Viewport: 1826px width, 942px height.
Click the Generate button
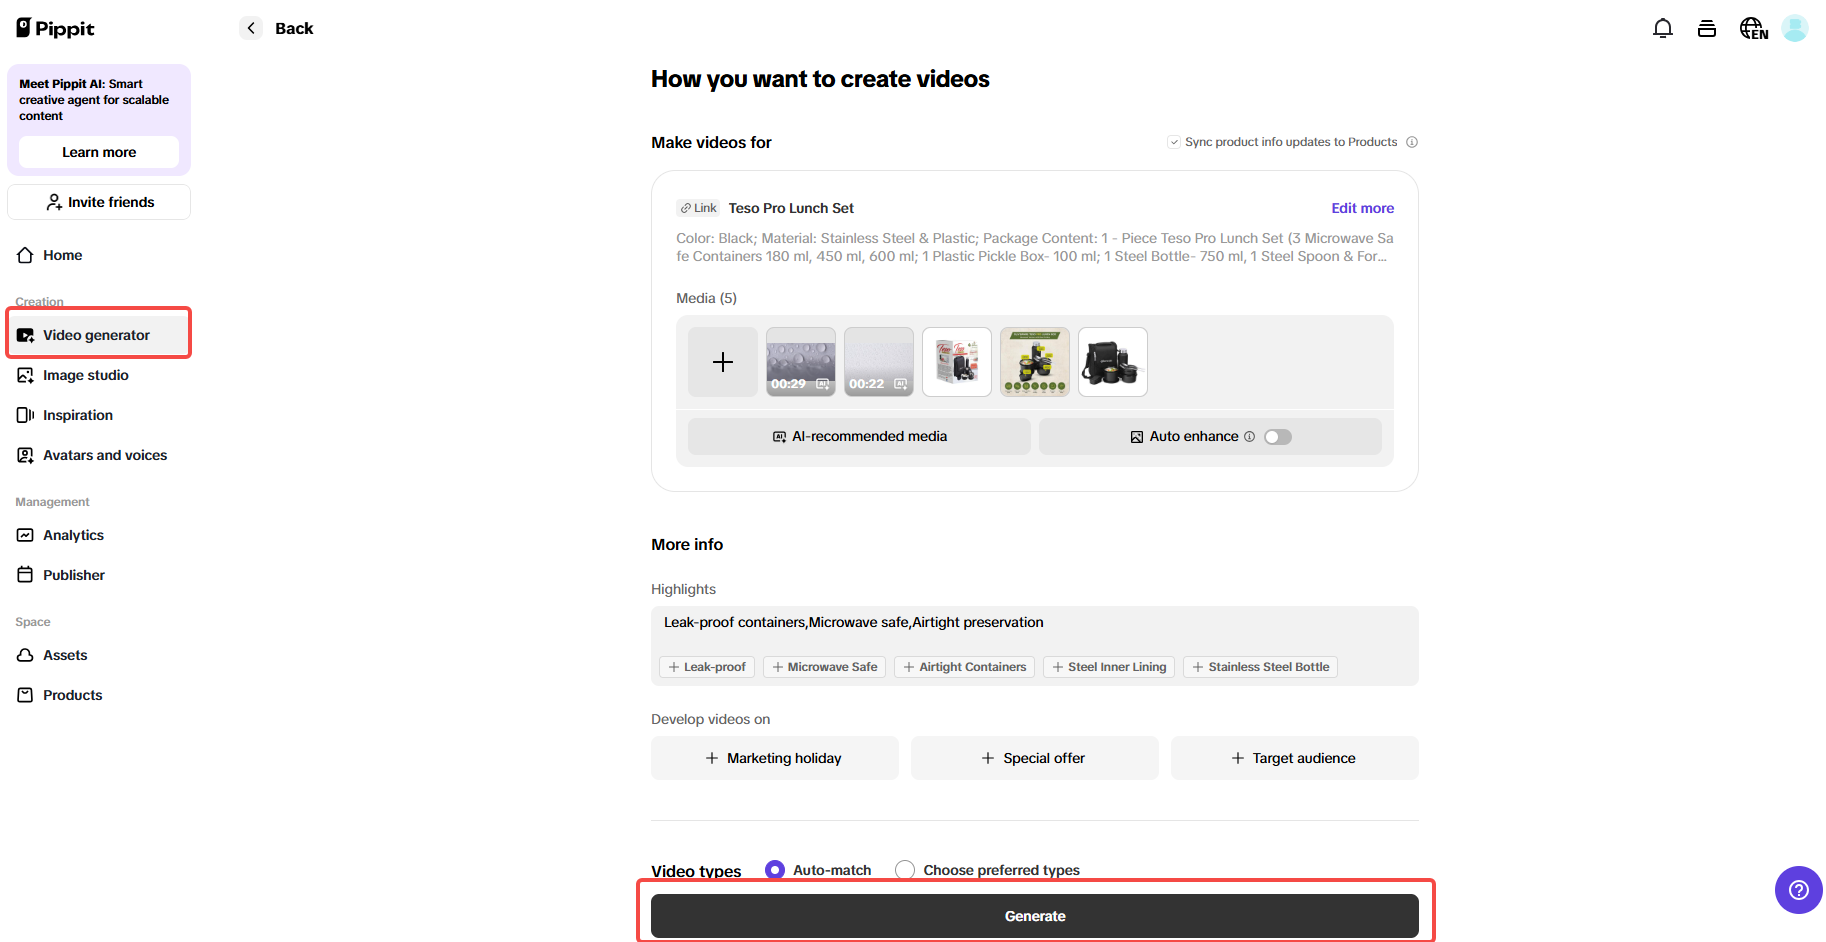pyautogui.click(x=1035, y=915)
